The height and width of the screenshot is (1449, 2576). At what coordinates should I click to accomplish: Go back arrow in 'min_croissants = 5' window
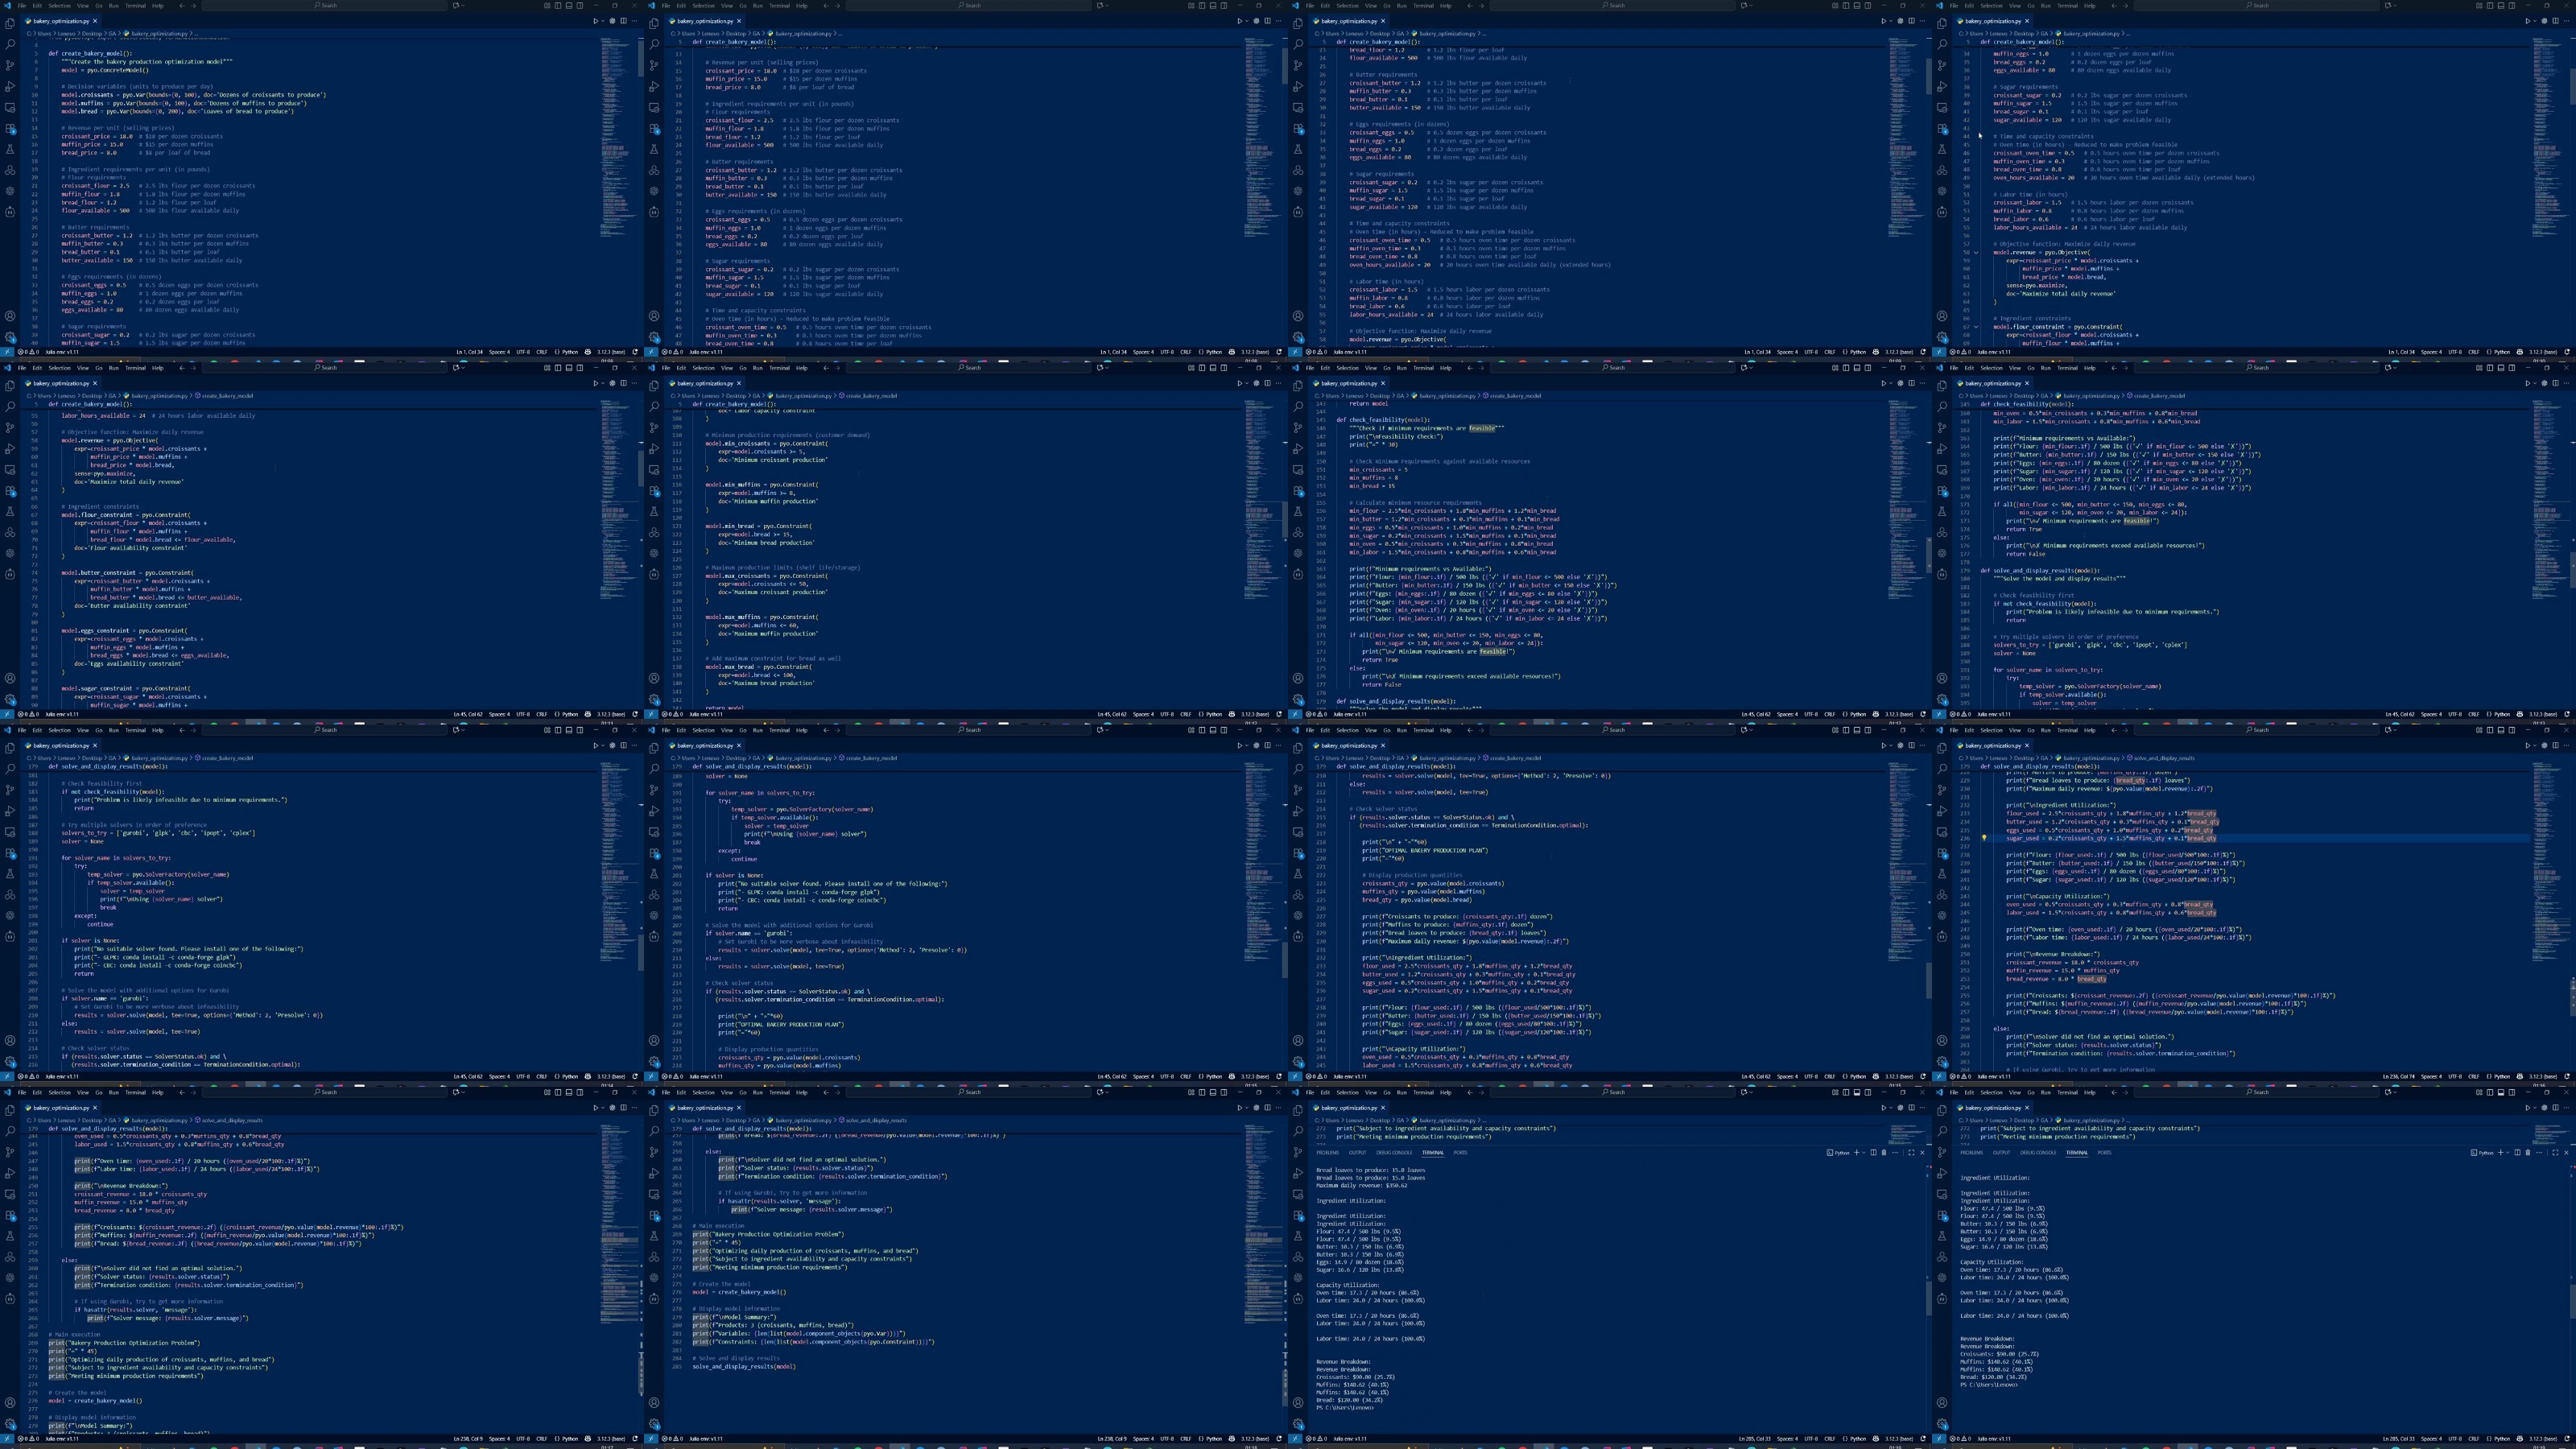[x=1470, y=367]
